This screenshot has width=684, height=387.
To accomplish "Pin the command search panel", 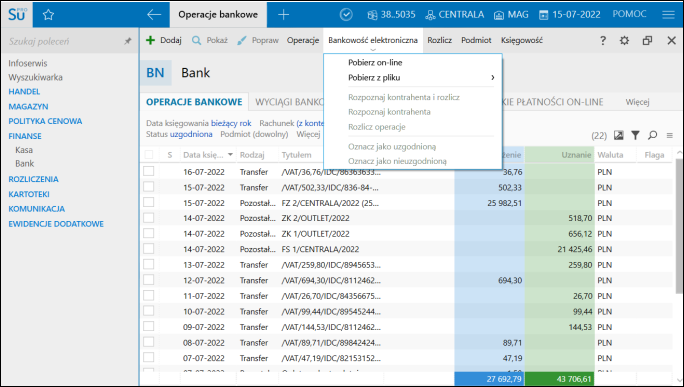I will pyautogui.click(x=127, y=41).
